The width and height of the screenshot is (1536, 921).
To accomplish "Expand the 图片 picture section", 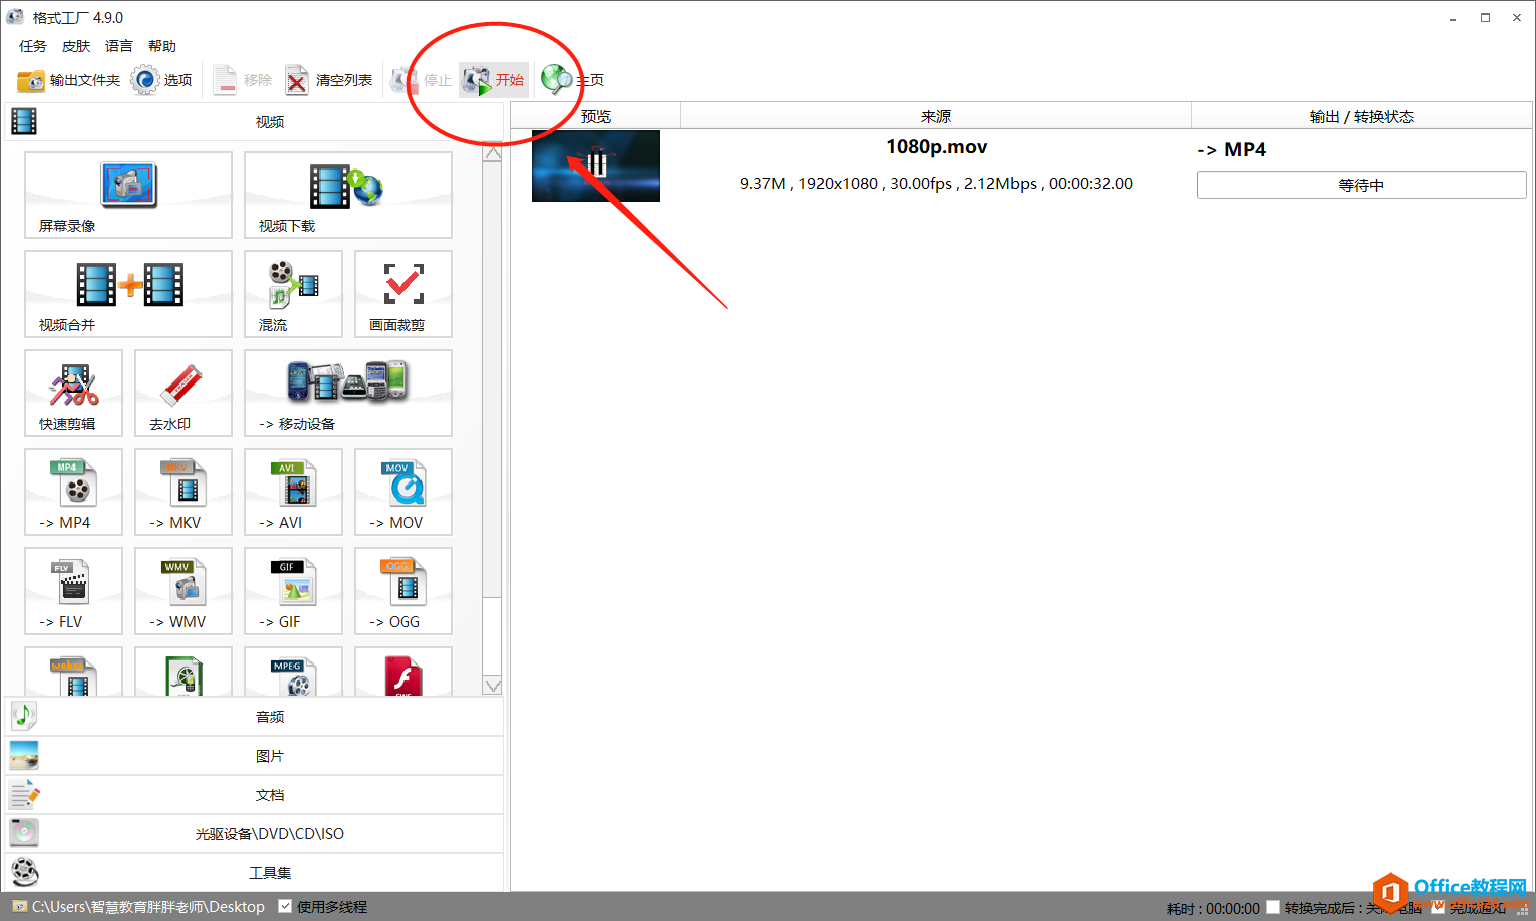I will [x=254, y=756].
